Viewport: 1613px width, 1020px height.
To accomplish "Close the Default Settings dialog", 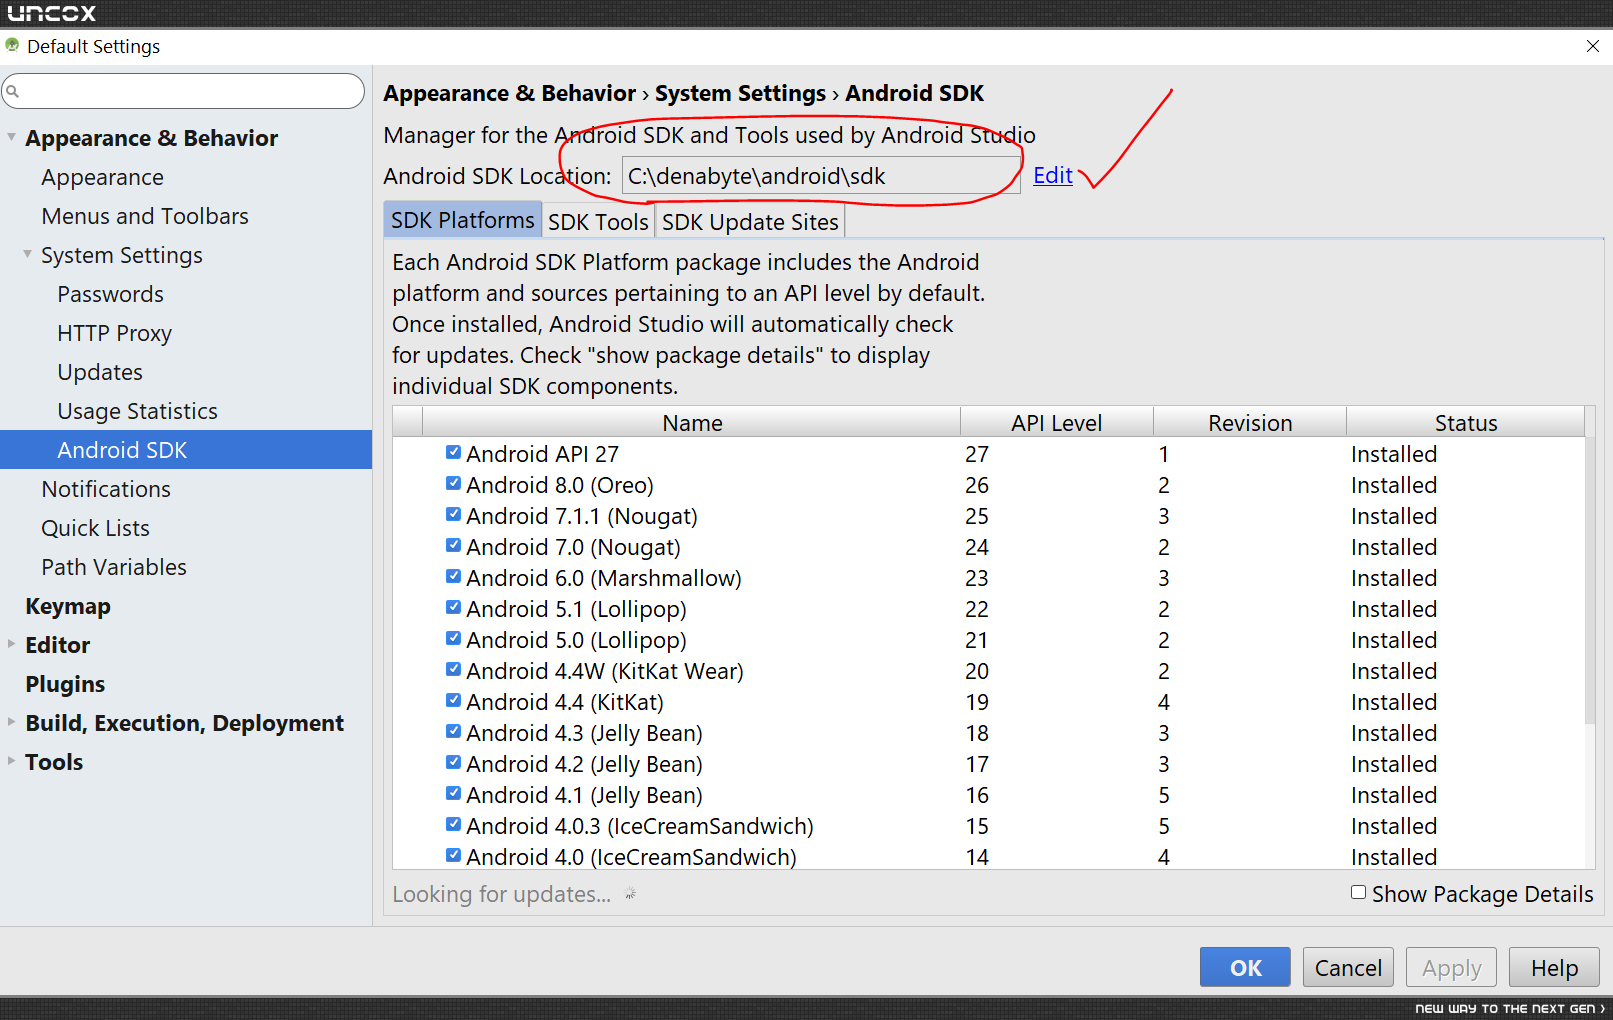I will 1592,46.
